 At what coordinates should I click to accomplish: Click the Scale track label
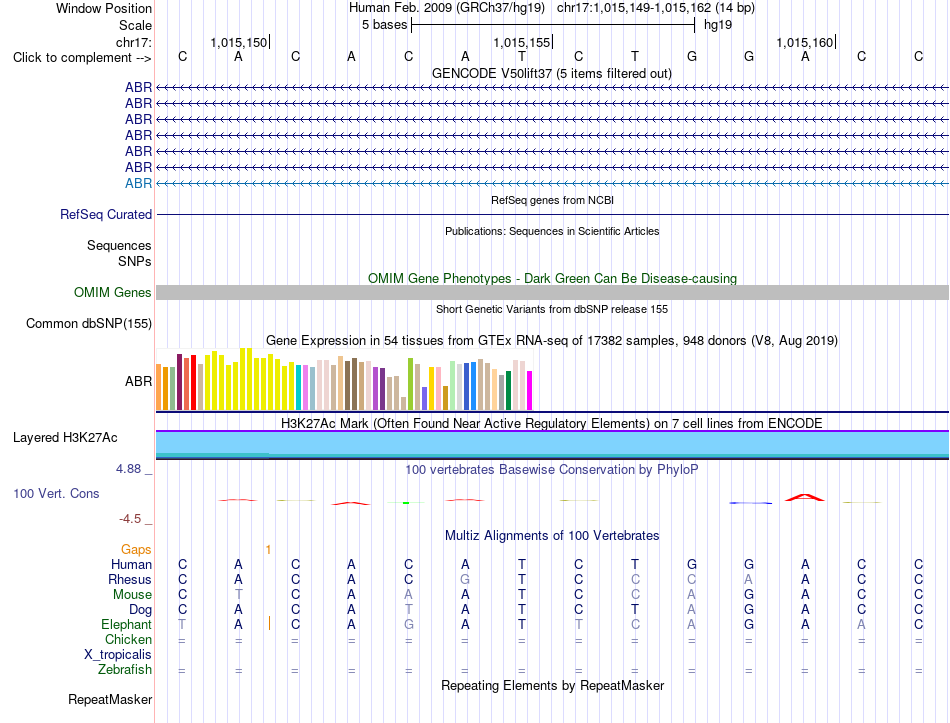click(135, 25)
